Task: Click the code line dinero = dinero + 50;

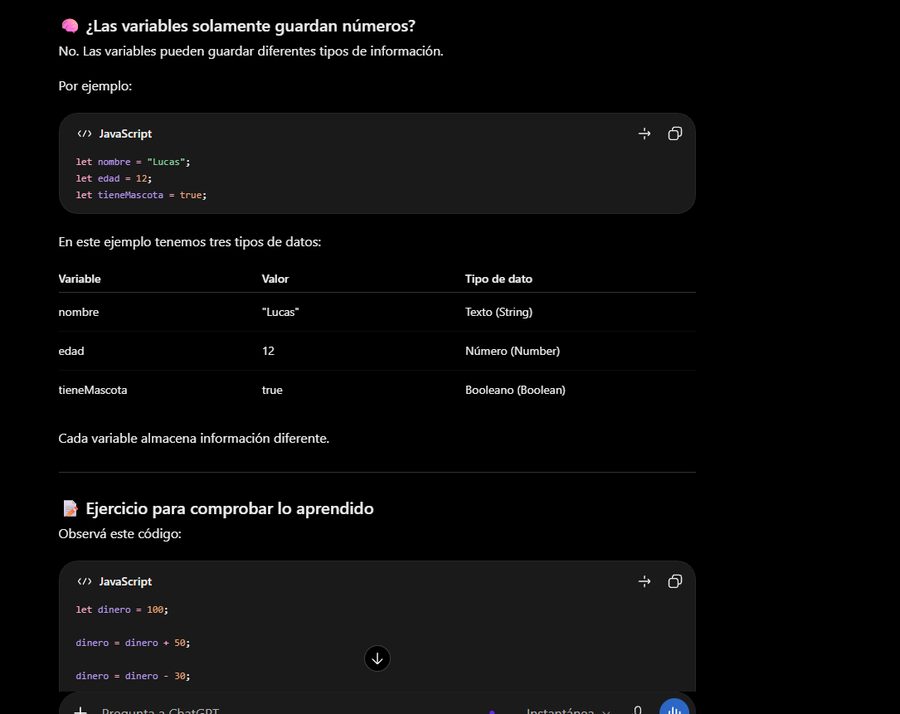Action: tap(133, 643)
